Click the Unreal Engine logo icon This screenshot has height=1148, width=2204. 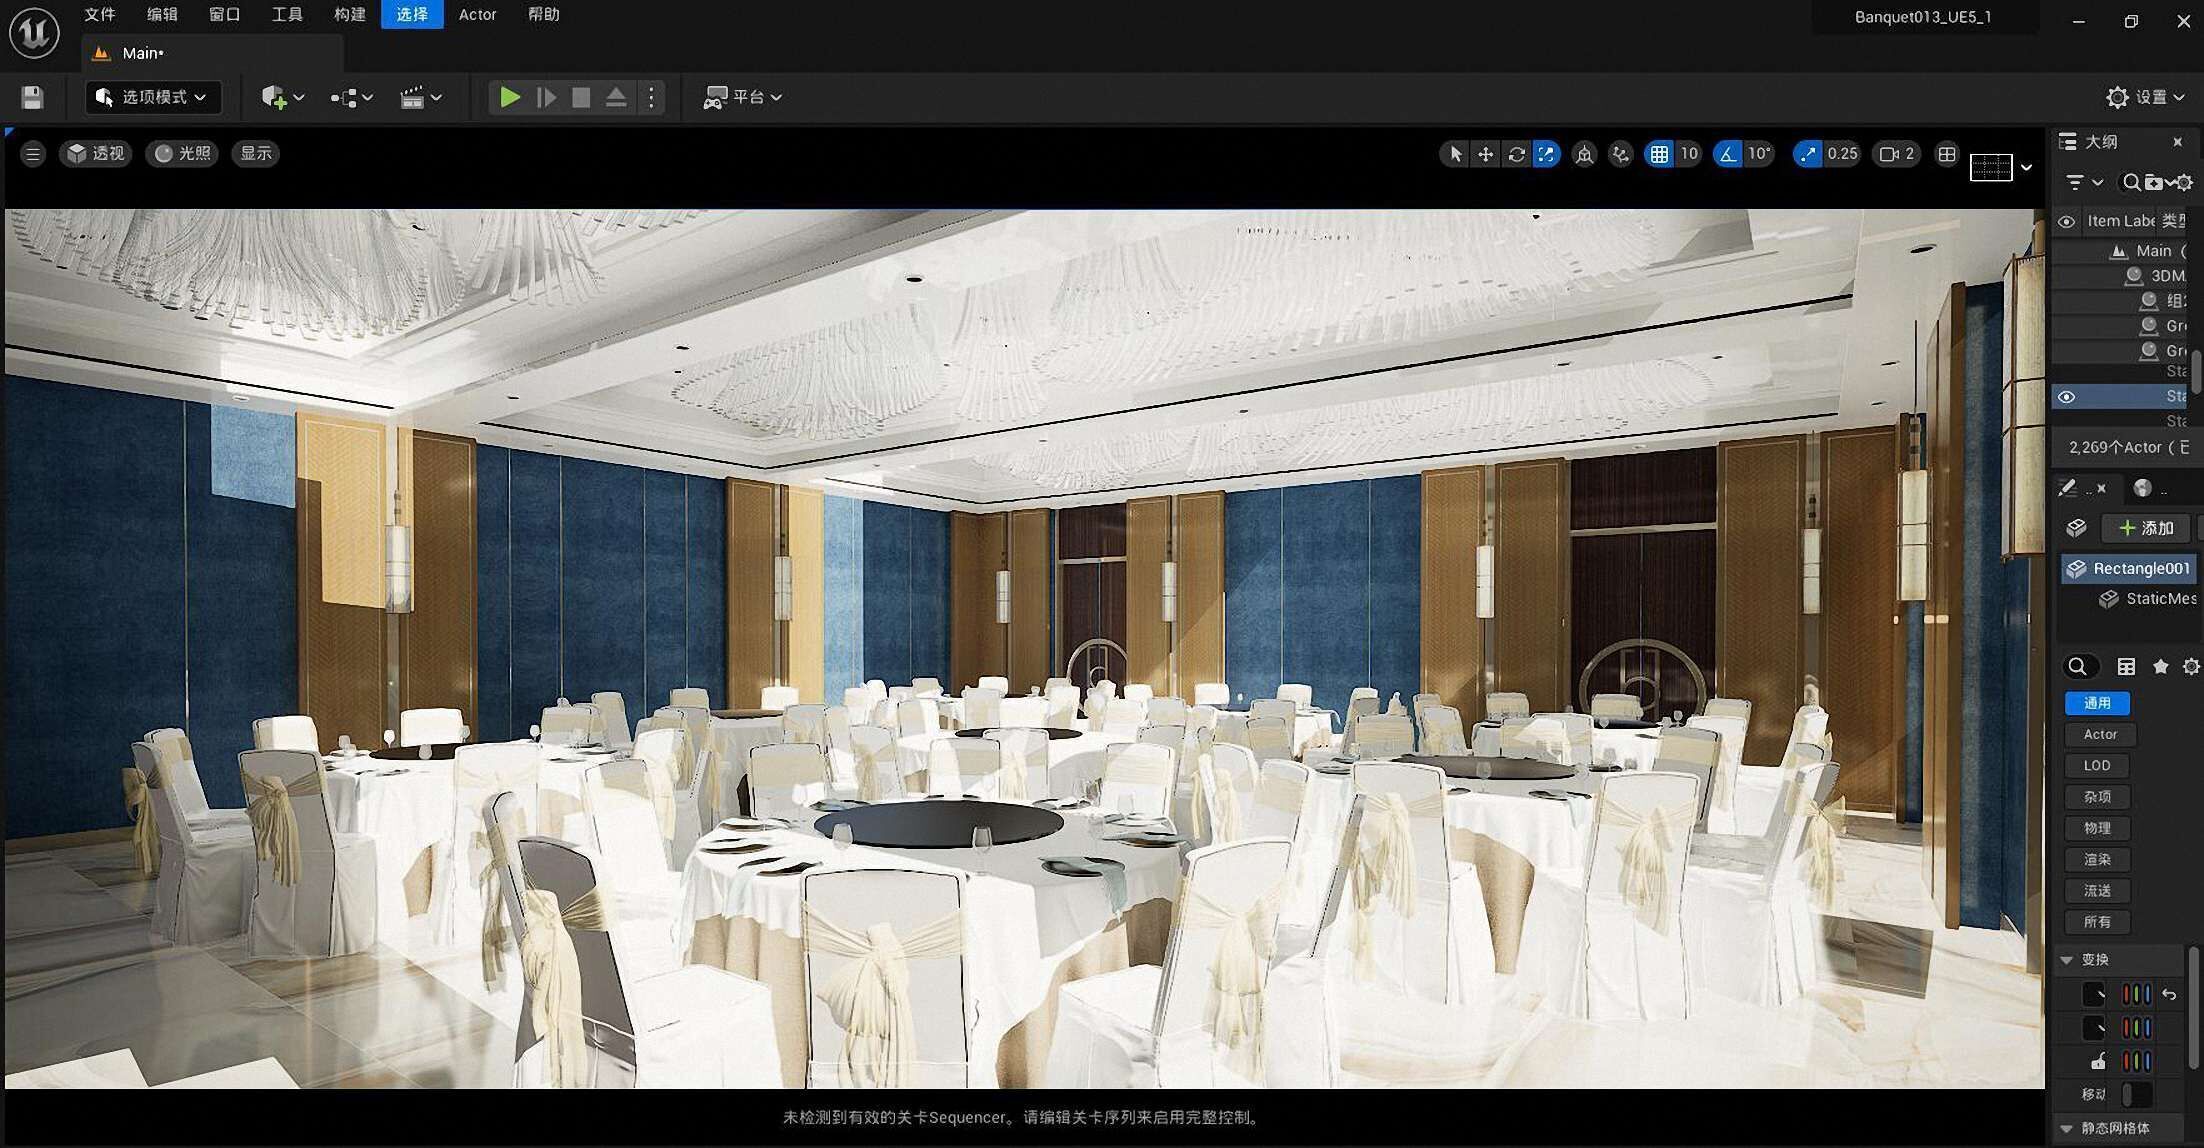(x=34, y=32)
